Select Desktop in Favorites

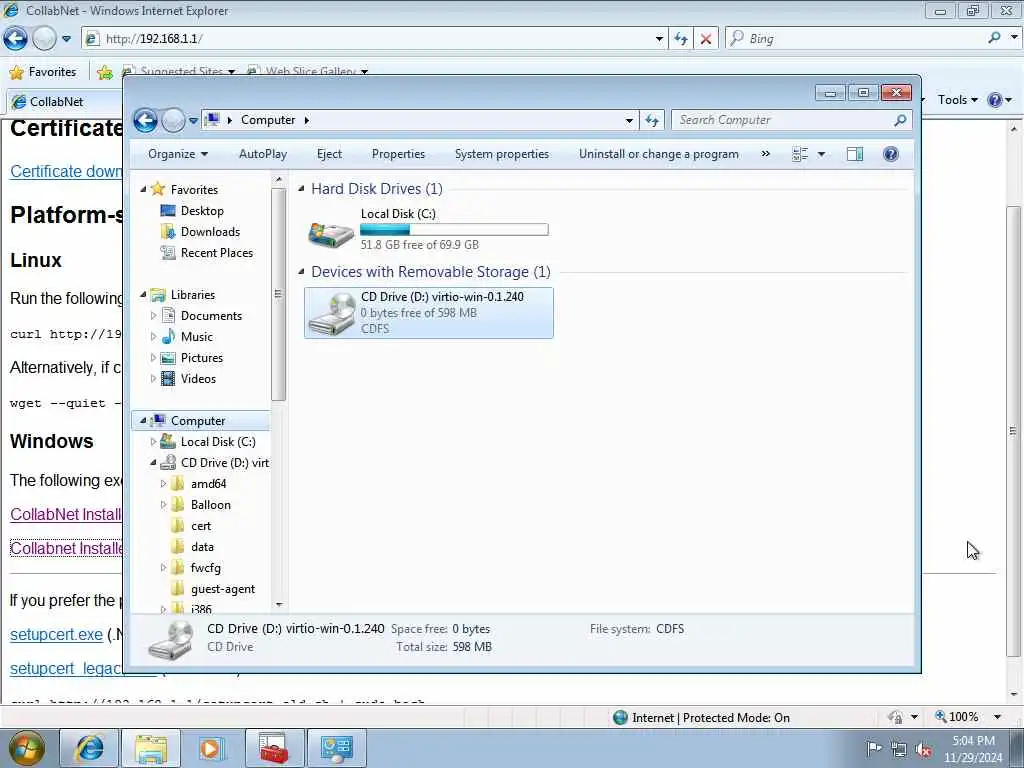(202, 211)
